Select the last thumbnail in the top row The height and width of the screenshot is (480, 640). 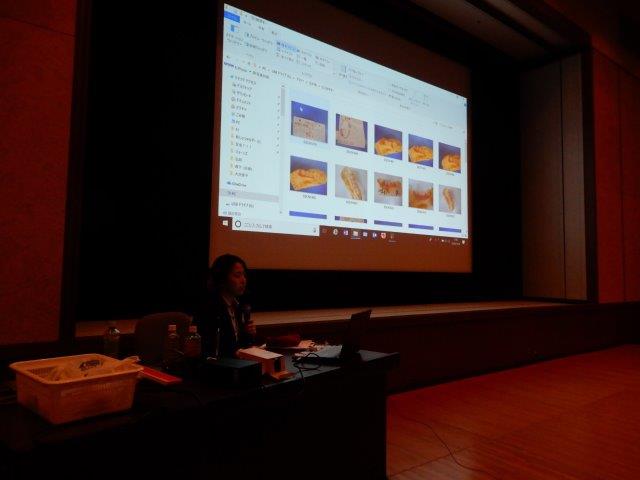450,157
